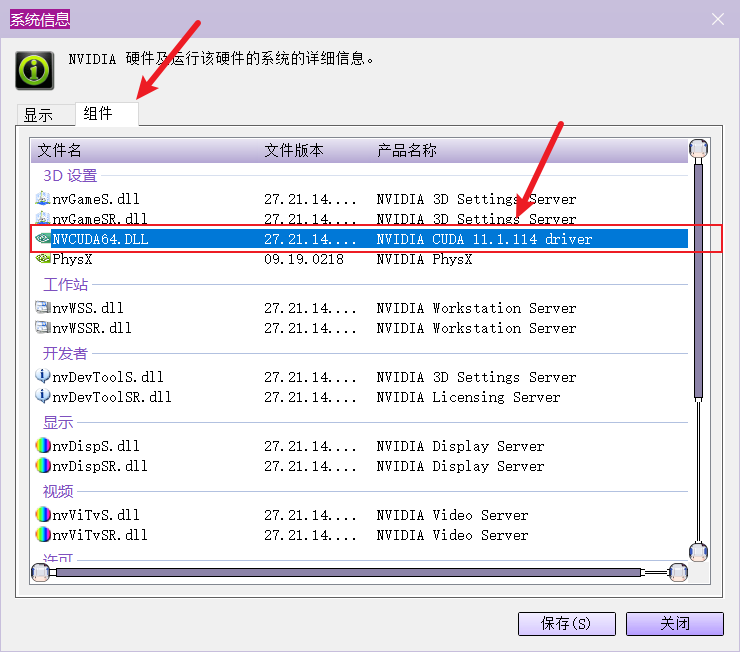Click the nvWSS.dll workstation icon
740x652 pixels.
(42, 308)
